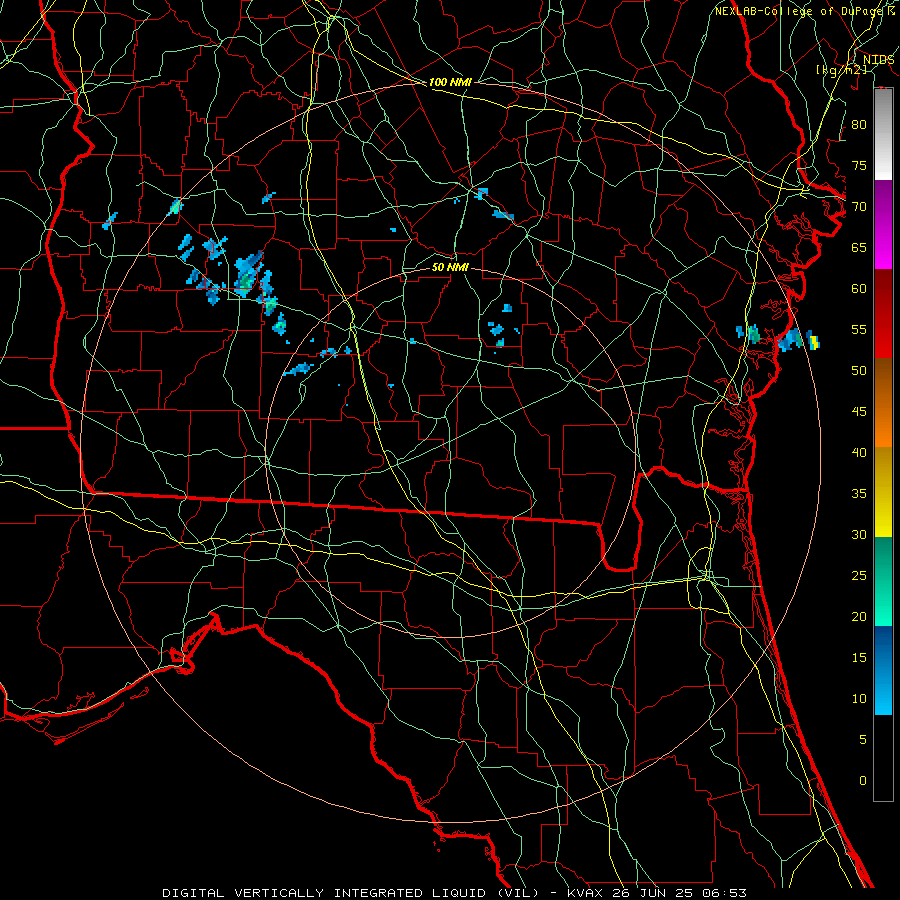Click the scale value '80'

tap(859, 125)
